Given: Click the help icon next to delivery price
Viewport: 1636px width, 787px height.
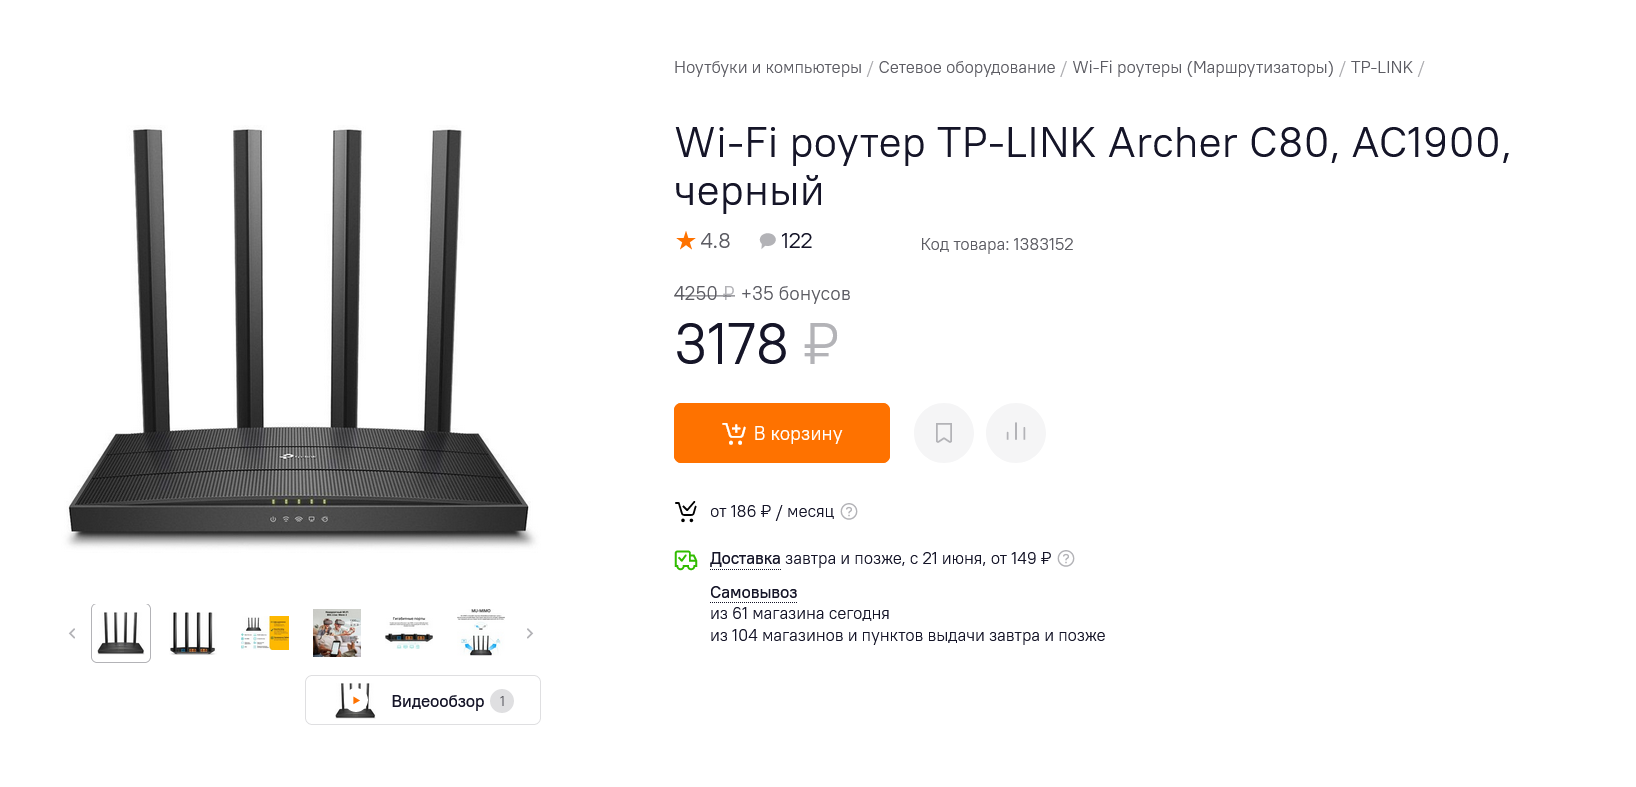Looking at the screenshot, I should point(1066,559).
